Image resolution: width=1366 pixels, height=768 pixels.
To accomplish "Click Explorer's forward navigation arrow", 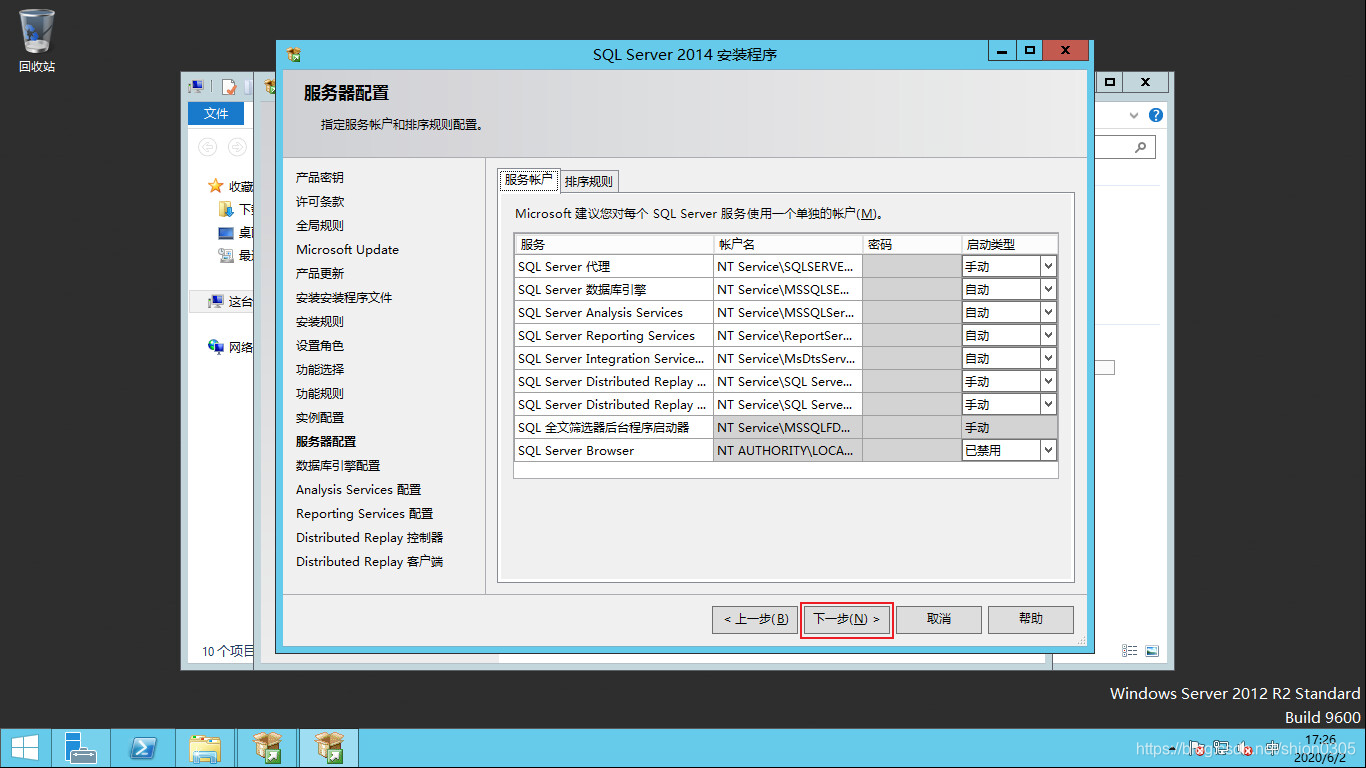I will (x=237, y=147).
